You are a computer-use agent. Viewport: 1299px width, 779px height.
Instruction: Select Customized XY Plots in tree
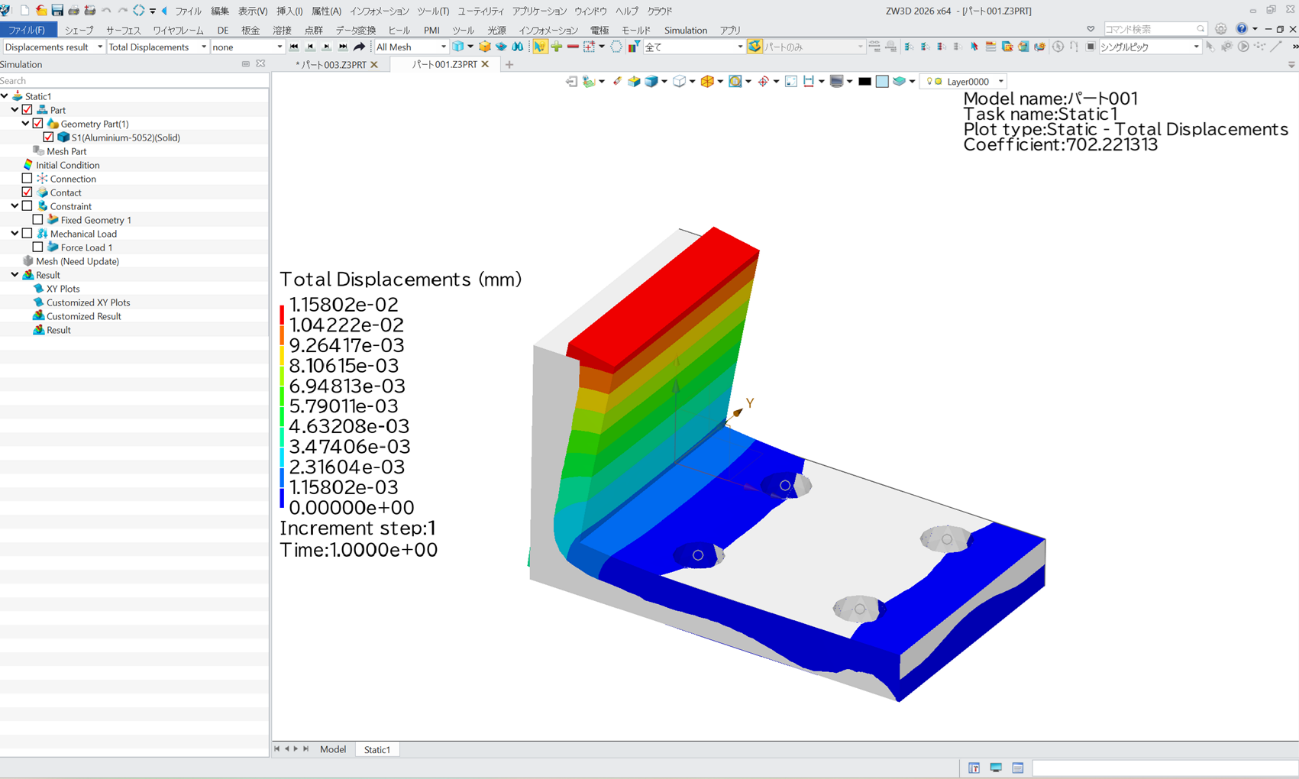coord(88,302)
